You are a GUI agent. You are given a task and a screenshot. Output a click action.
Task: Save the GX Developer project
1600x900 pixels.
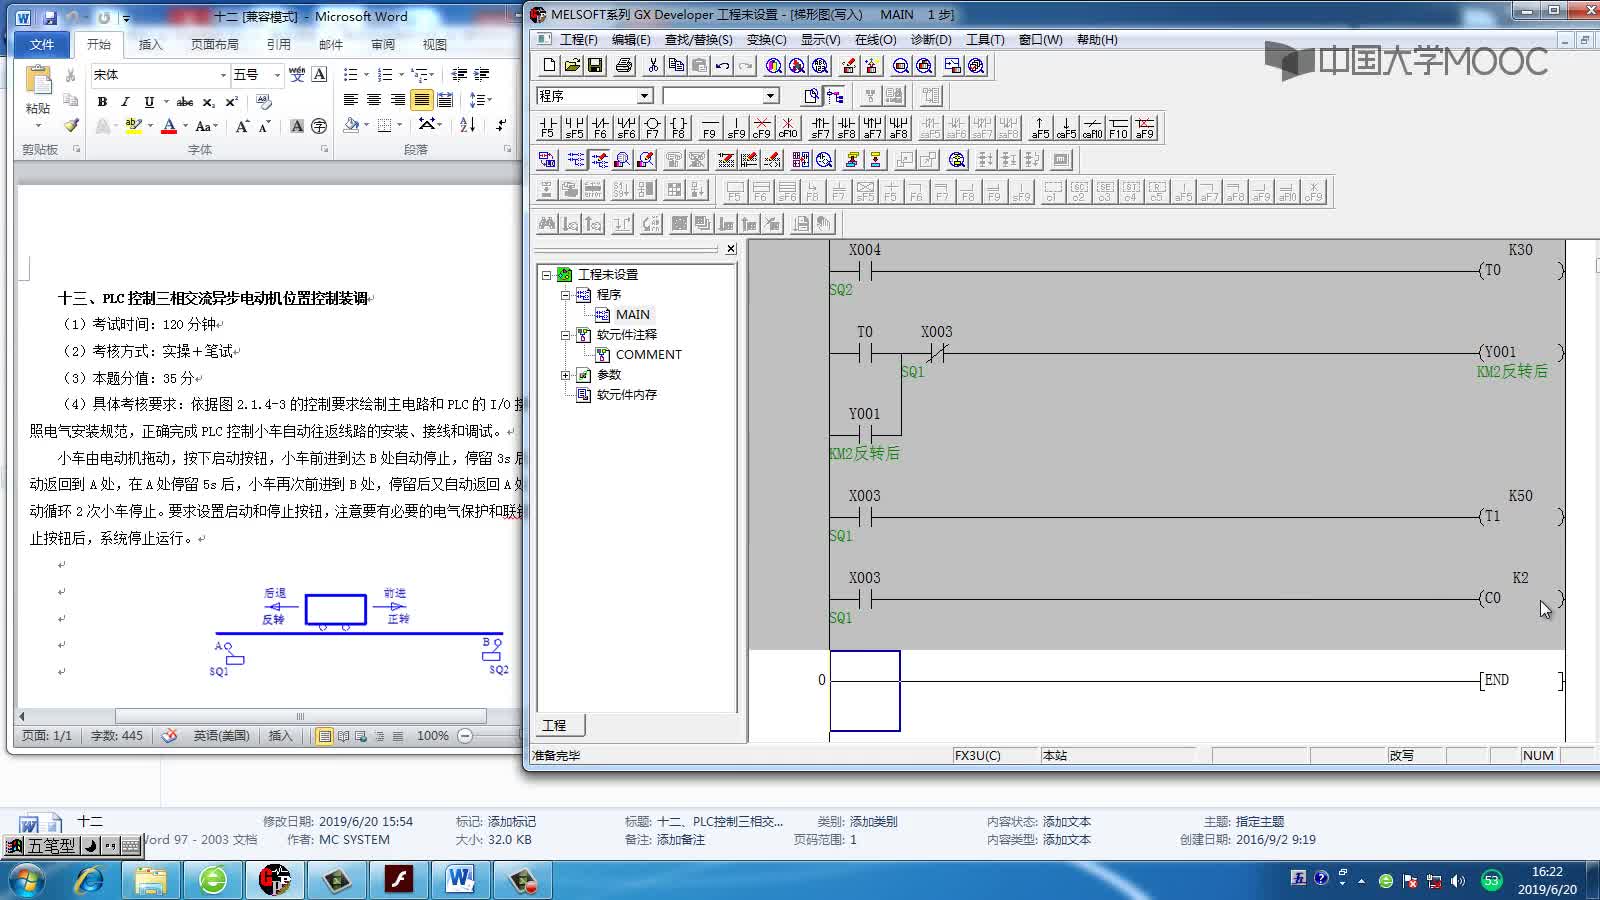pos(595,66)
